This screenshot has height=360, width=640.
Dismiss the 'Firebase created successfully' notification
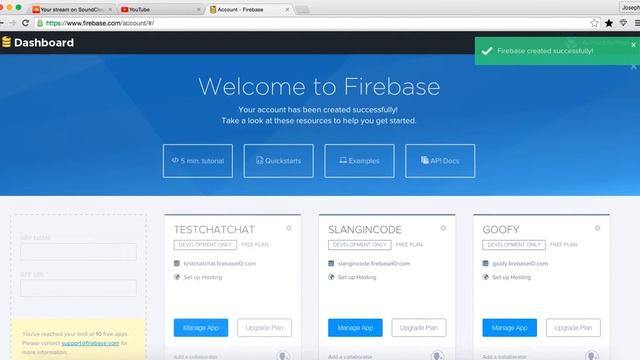[x=633, y=45]
